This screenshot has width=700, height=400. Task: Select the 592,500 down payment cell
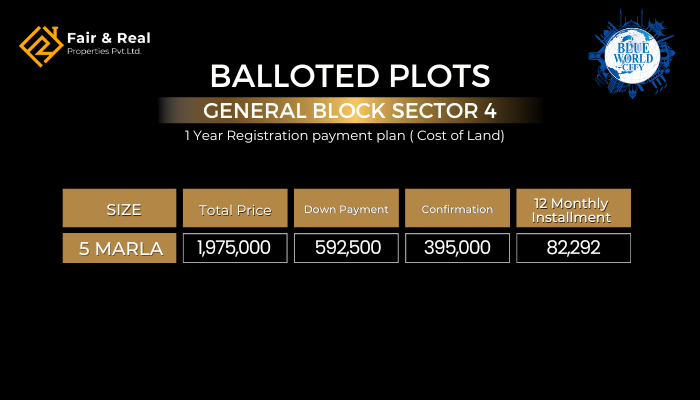click(346, 248)
